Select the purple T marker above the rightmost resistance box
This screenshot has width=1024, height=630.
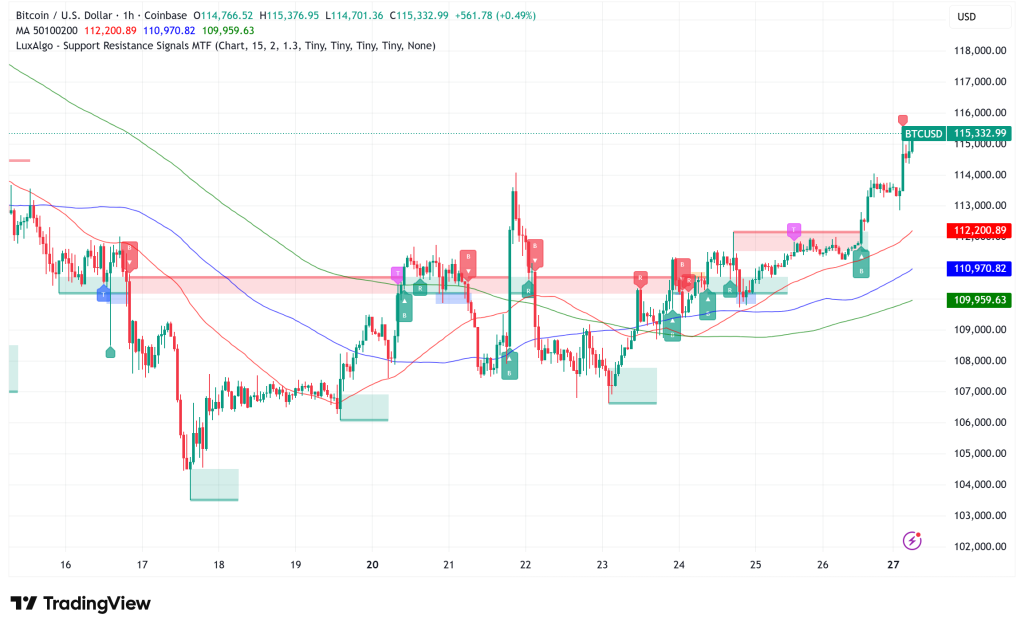point(794,230)
